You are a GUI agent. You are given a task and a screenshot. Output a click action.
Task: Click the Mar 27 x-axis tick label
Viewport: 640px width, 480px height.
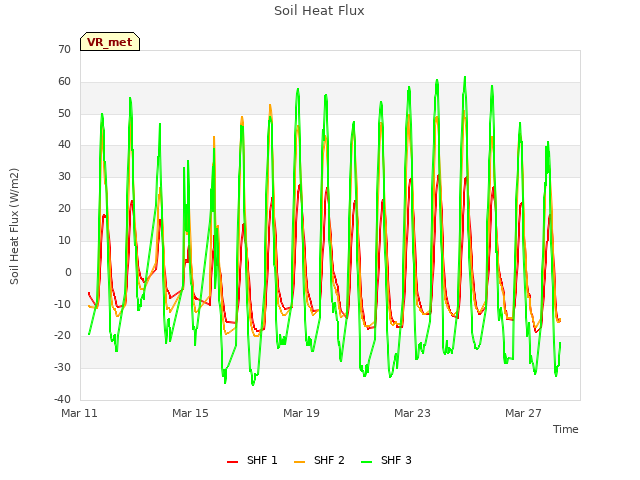523,413
